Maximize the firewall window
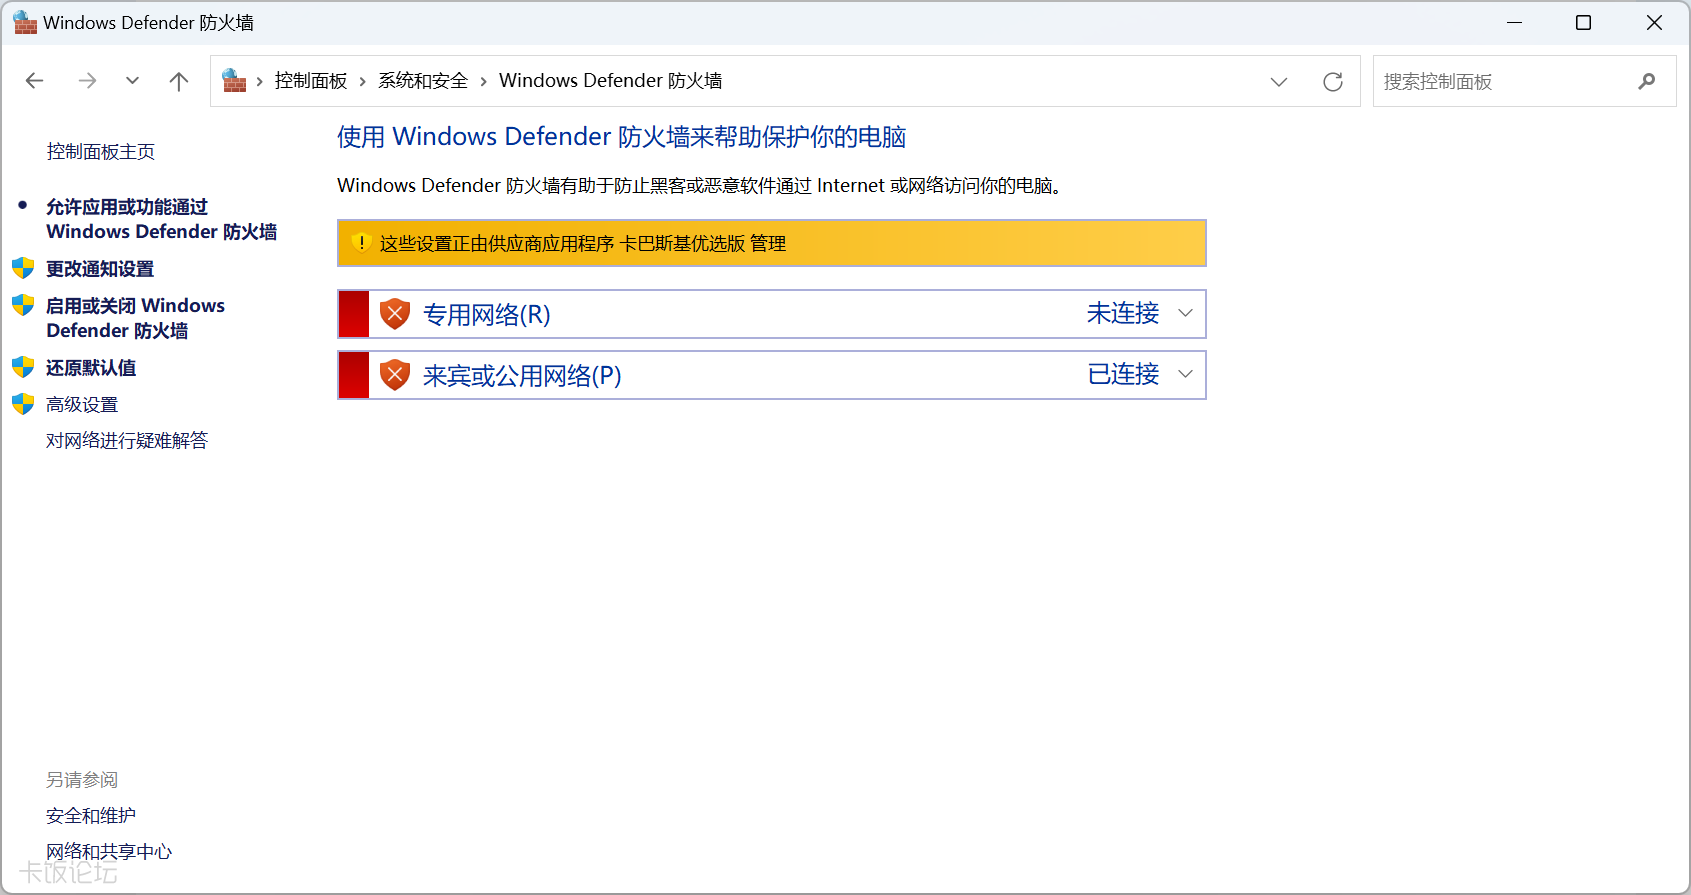Image resolution: width=1691 pixels, height=895 pixels. click(x=1584, y=22)
